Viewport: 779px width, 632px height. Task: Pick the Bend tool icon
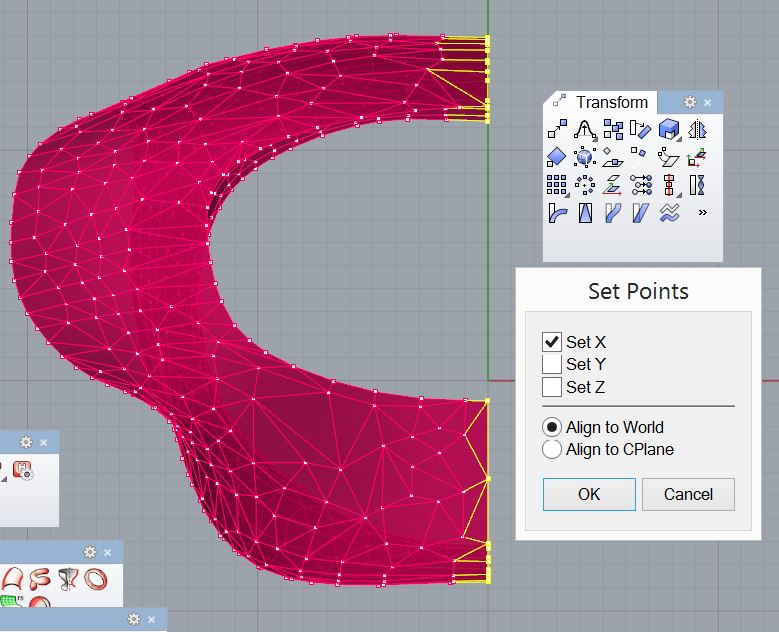[x=557, y=212]
